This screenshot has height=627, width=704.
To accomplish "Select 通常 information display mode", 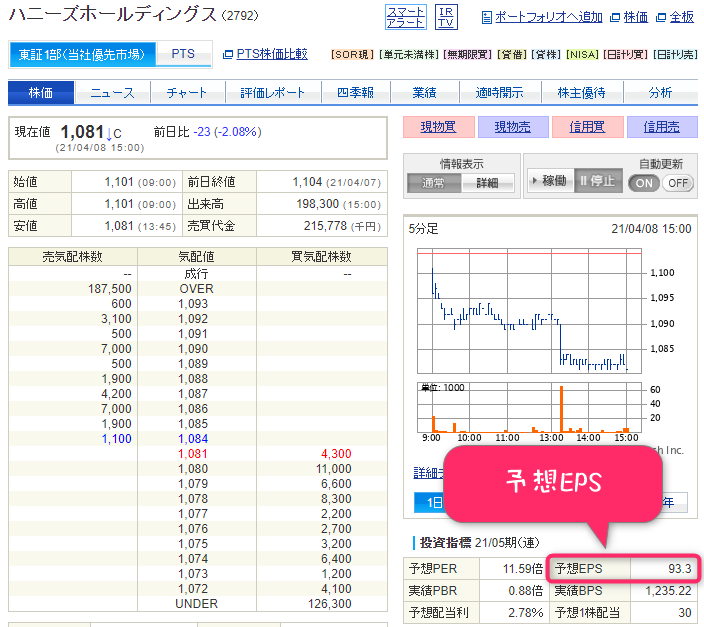I will [x=433, y=183].
